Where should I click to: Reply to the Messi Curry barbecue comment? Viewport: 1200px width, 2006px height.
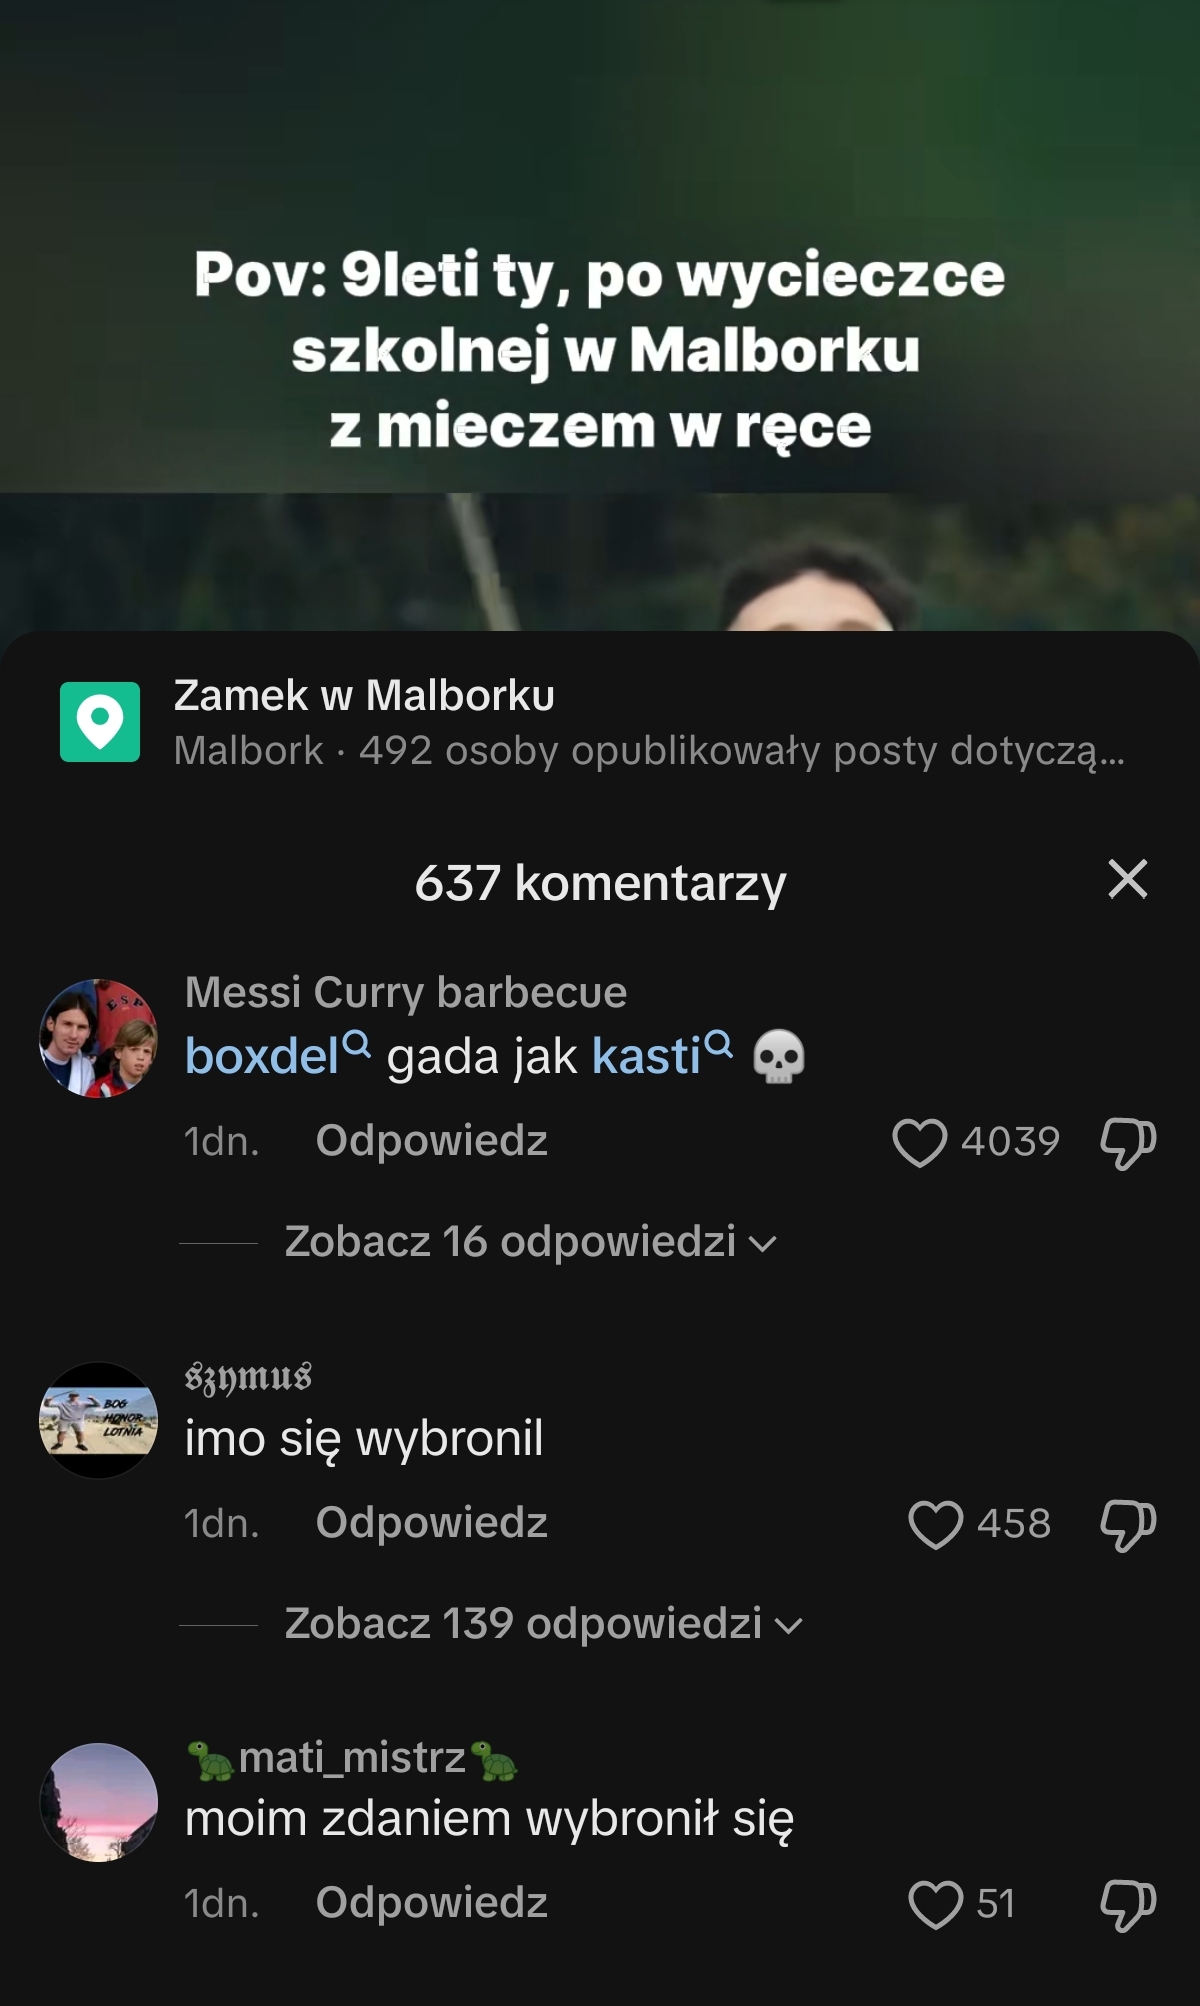click(431, 1141)
